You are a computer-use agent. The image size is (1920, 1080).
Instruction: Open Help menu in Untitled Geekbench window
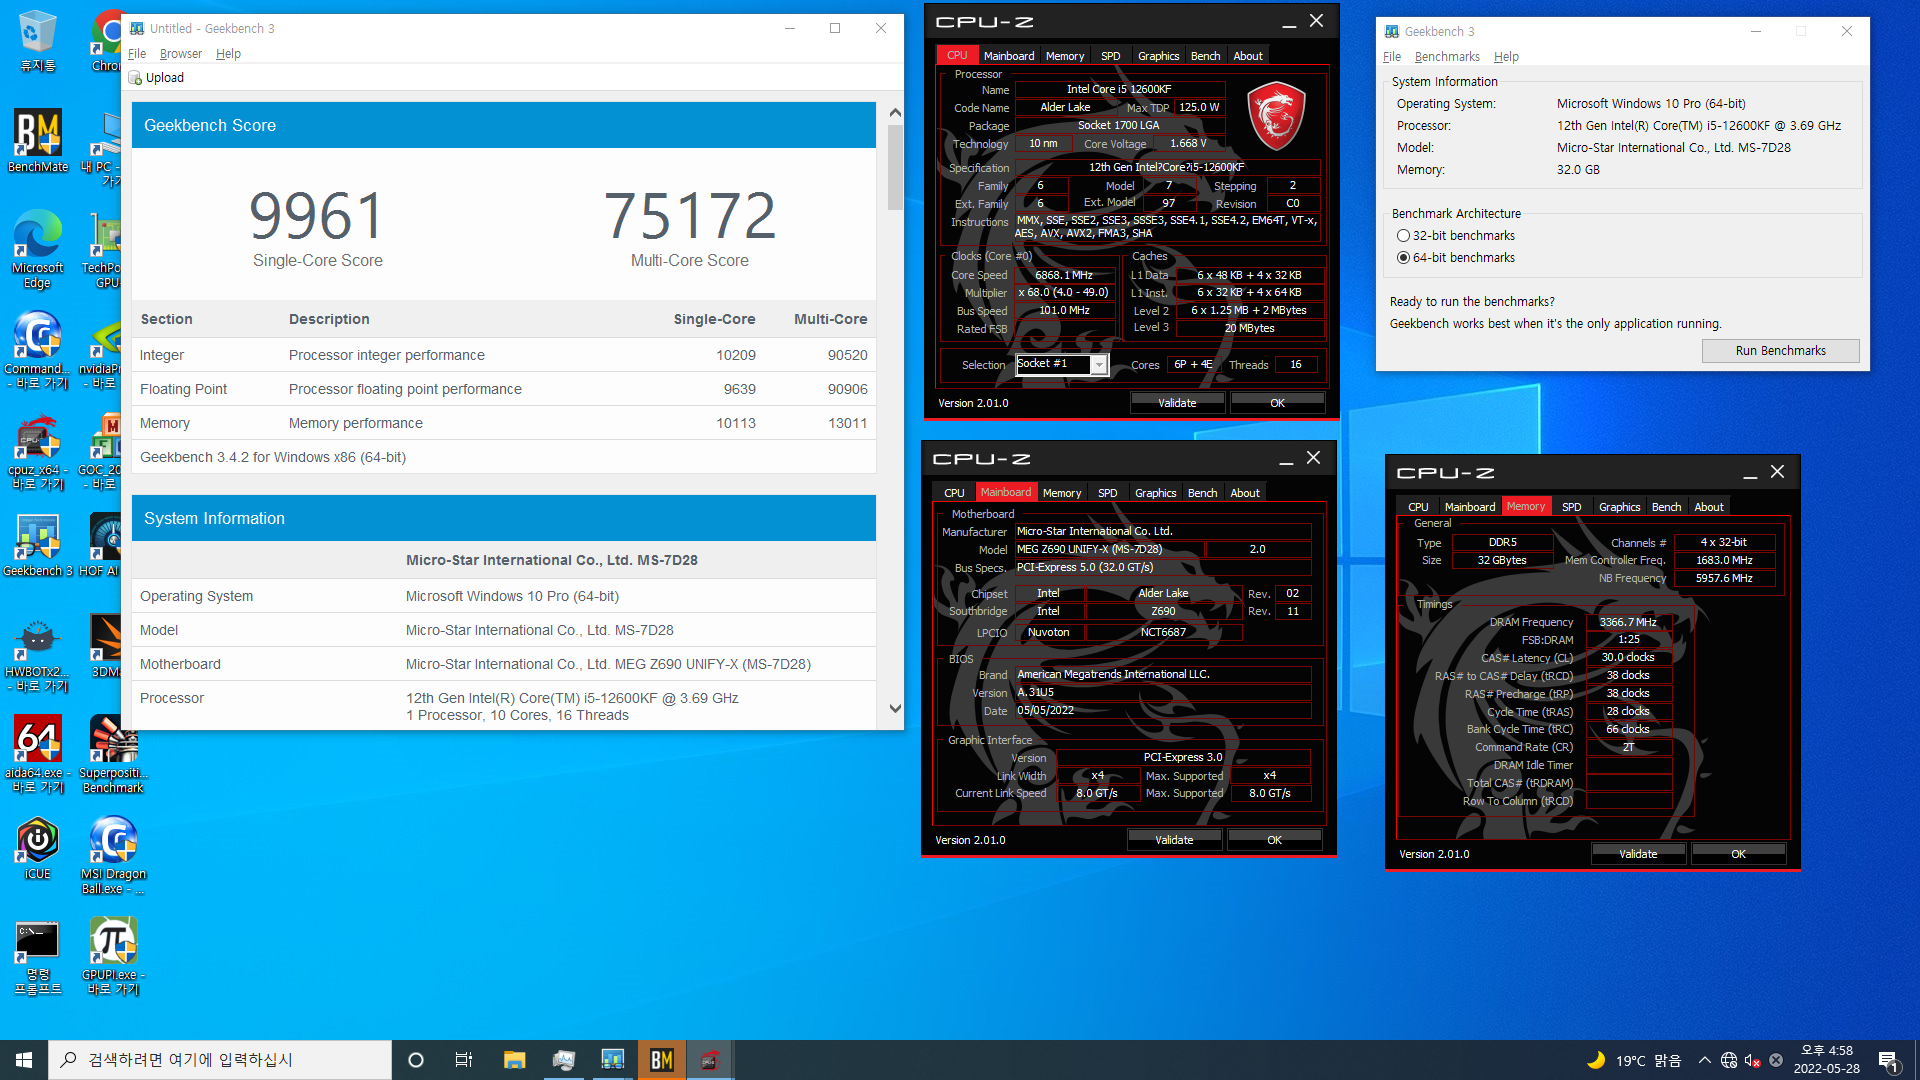tap(228, 54)
